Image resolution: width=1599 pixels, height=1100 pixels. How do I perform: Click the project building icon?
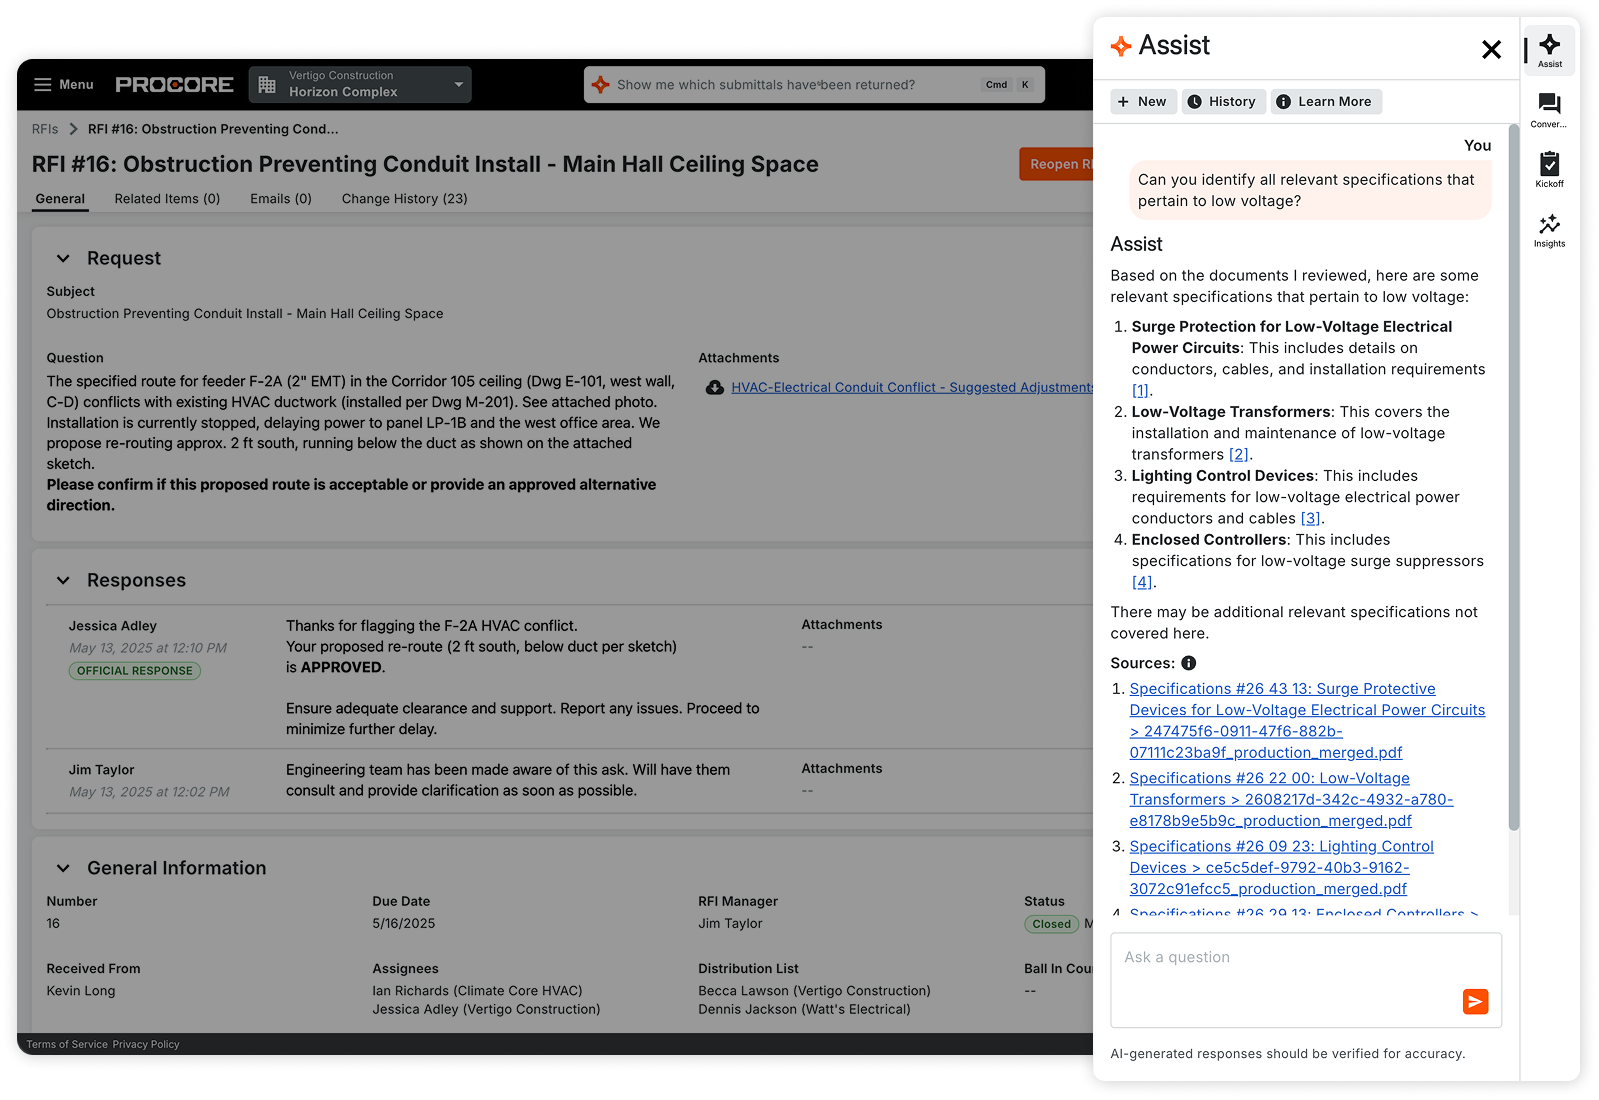click(x=267, y=85)
